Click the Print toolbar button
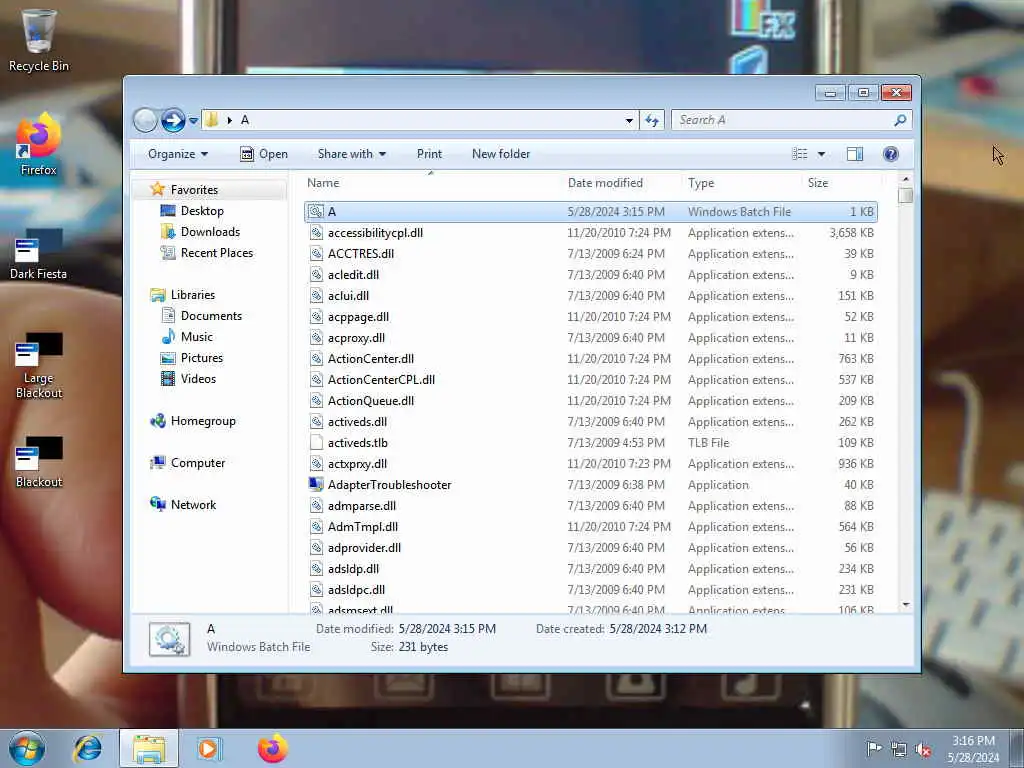 pos(429,154)
